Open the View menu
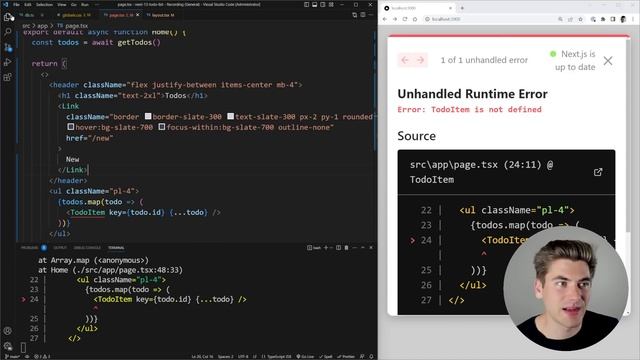 (62, 4)
